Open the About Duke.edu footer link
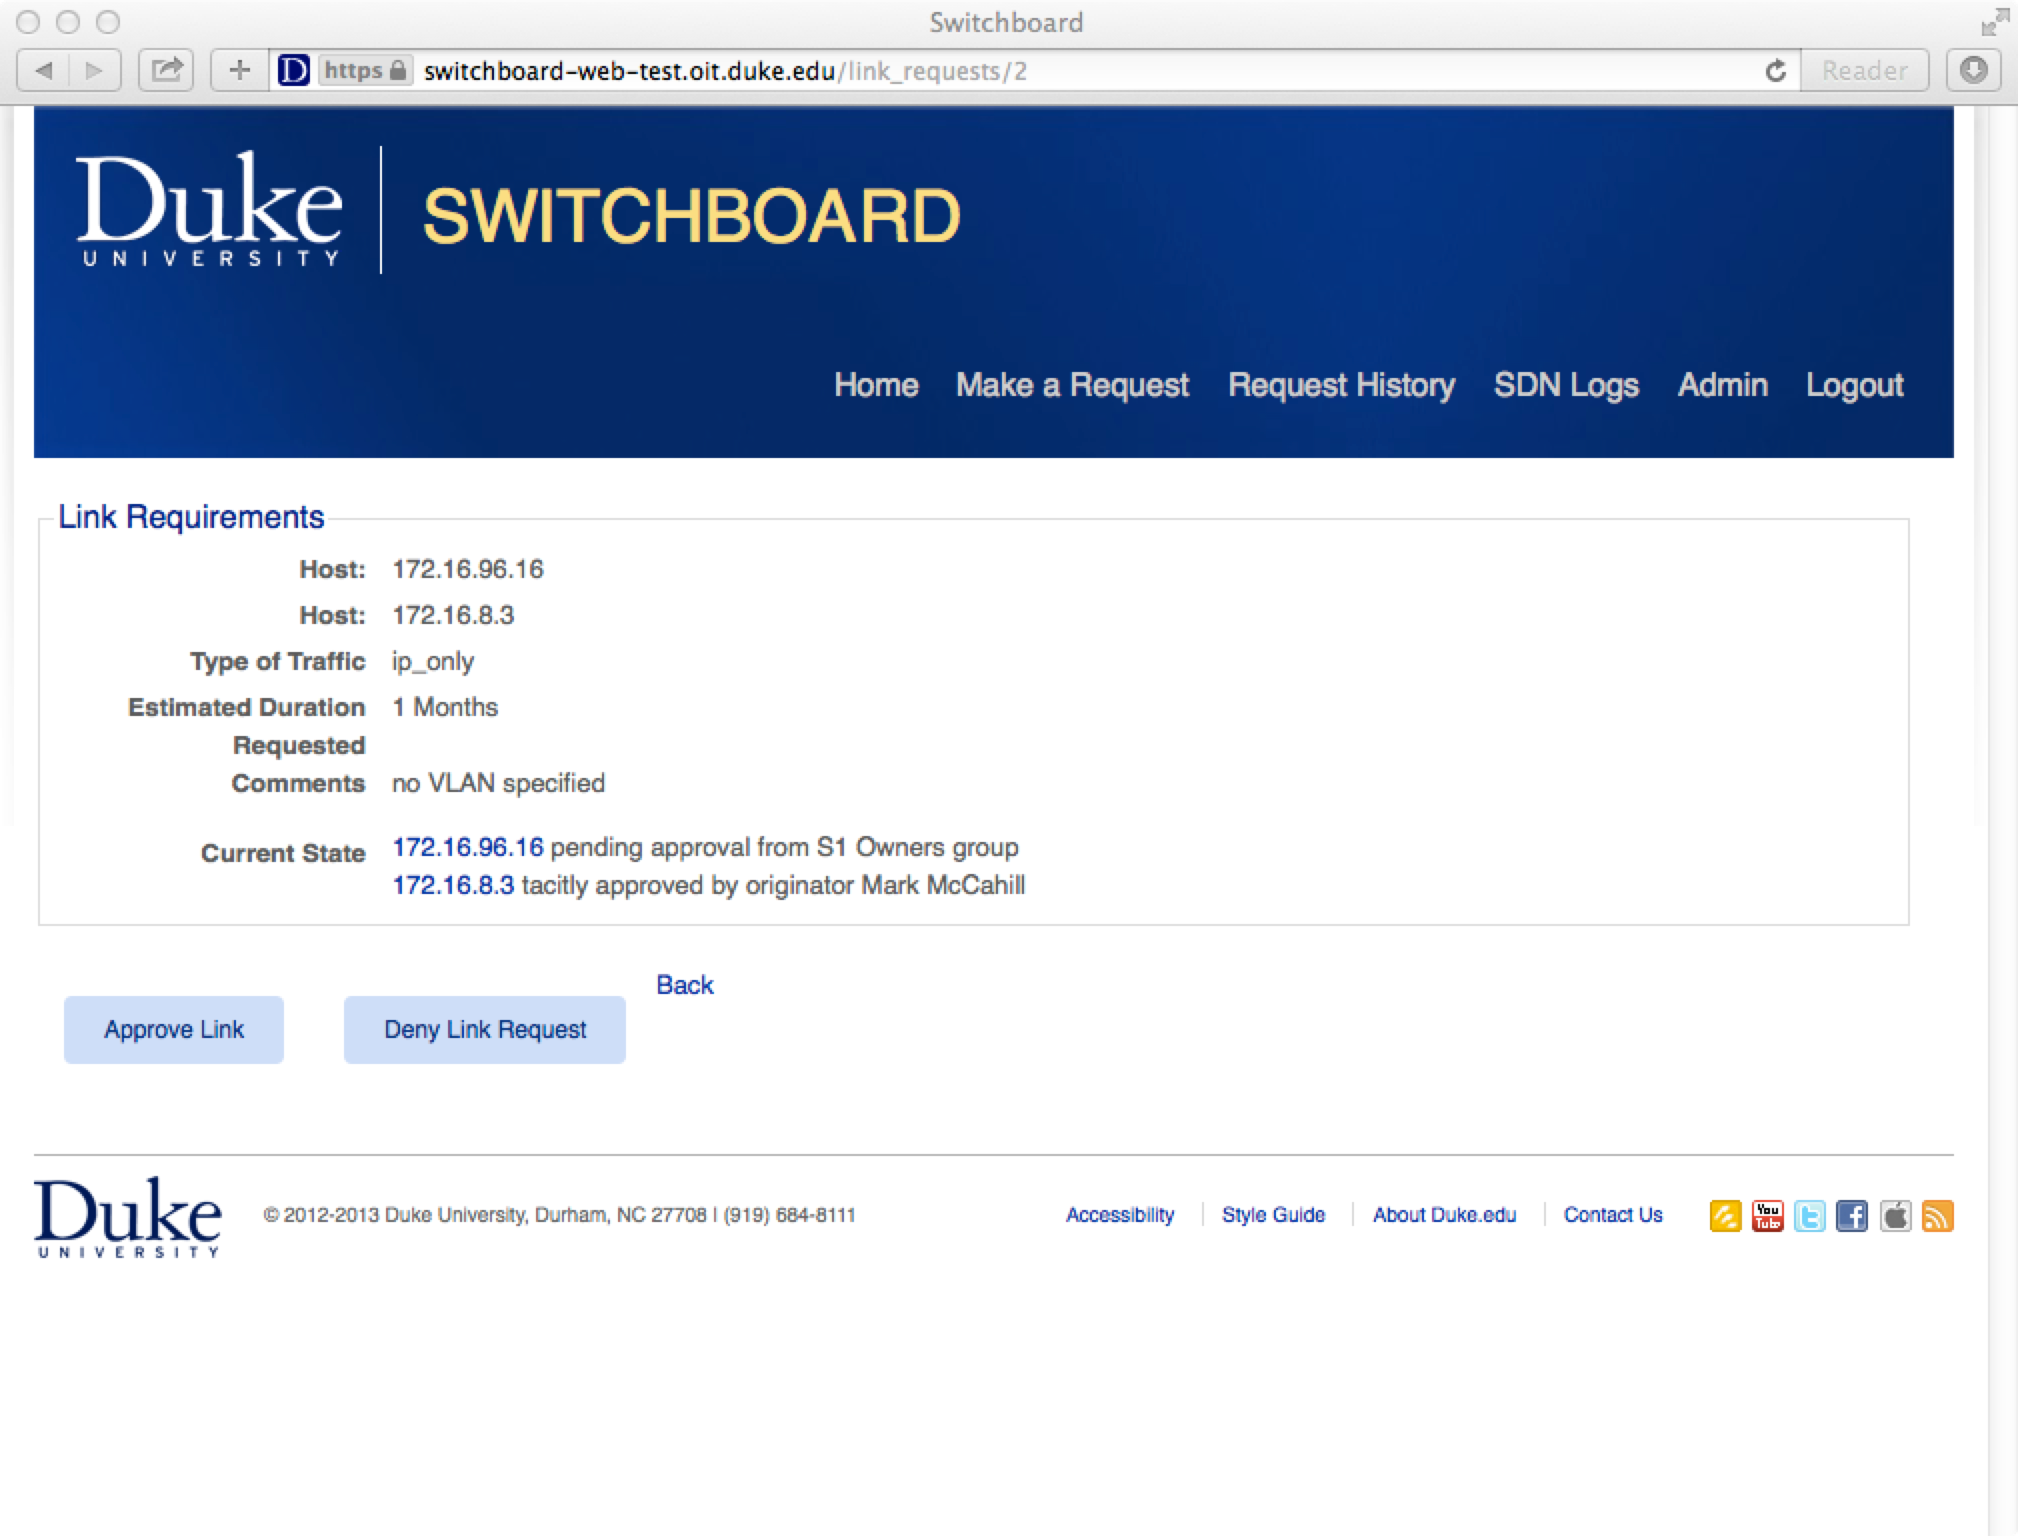 point(1444,1215)
